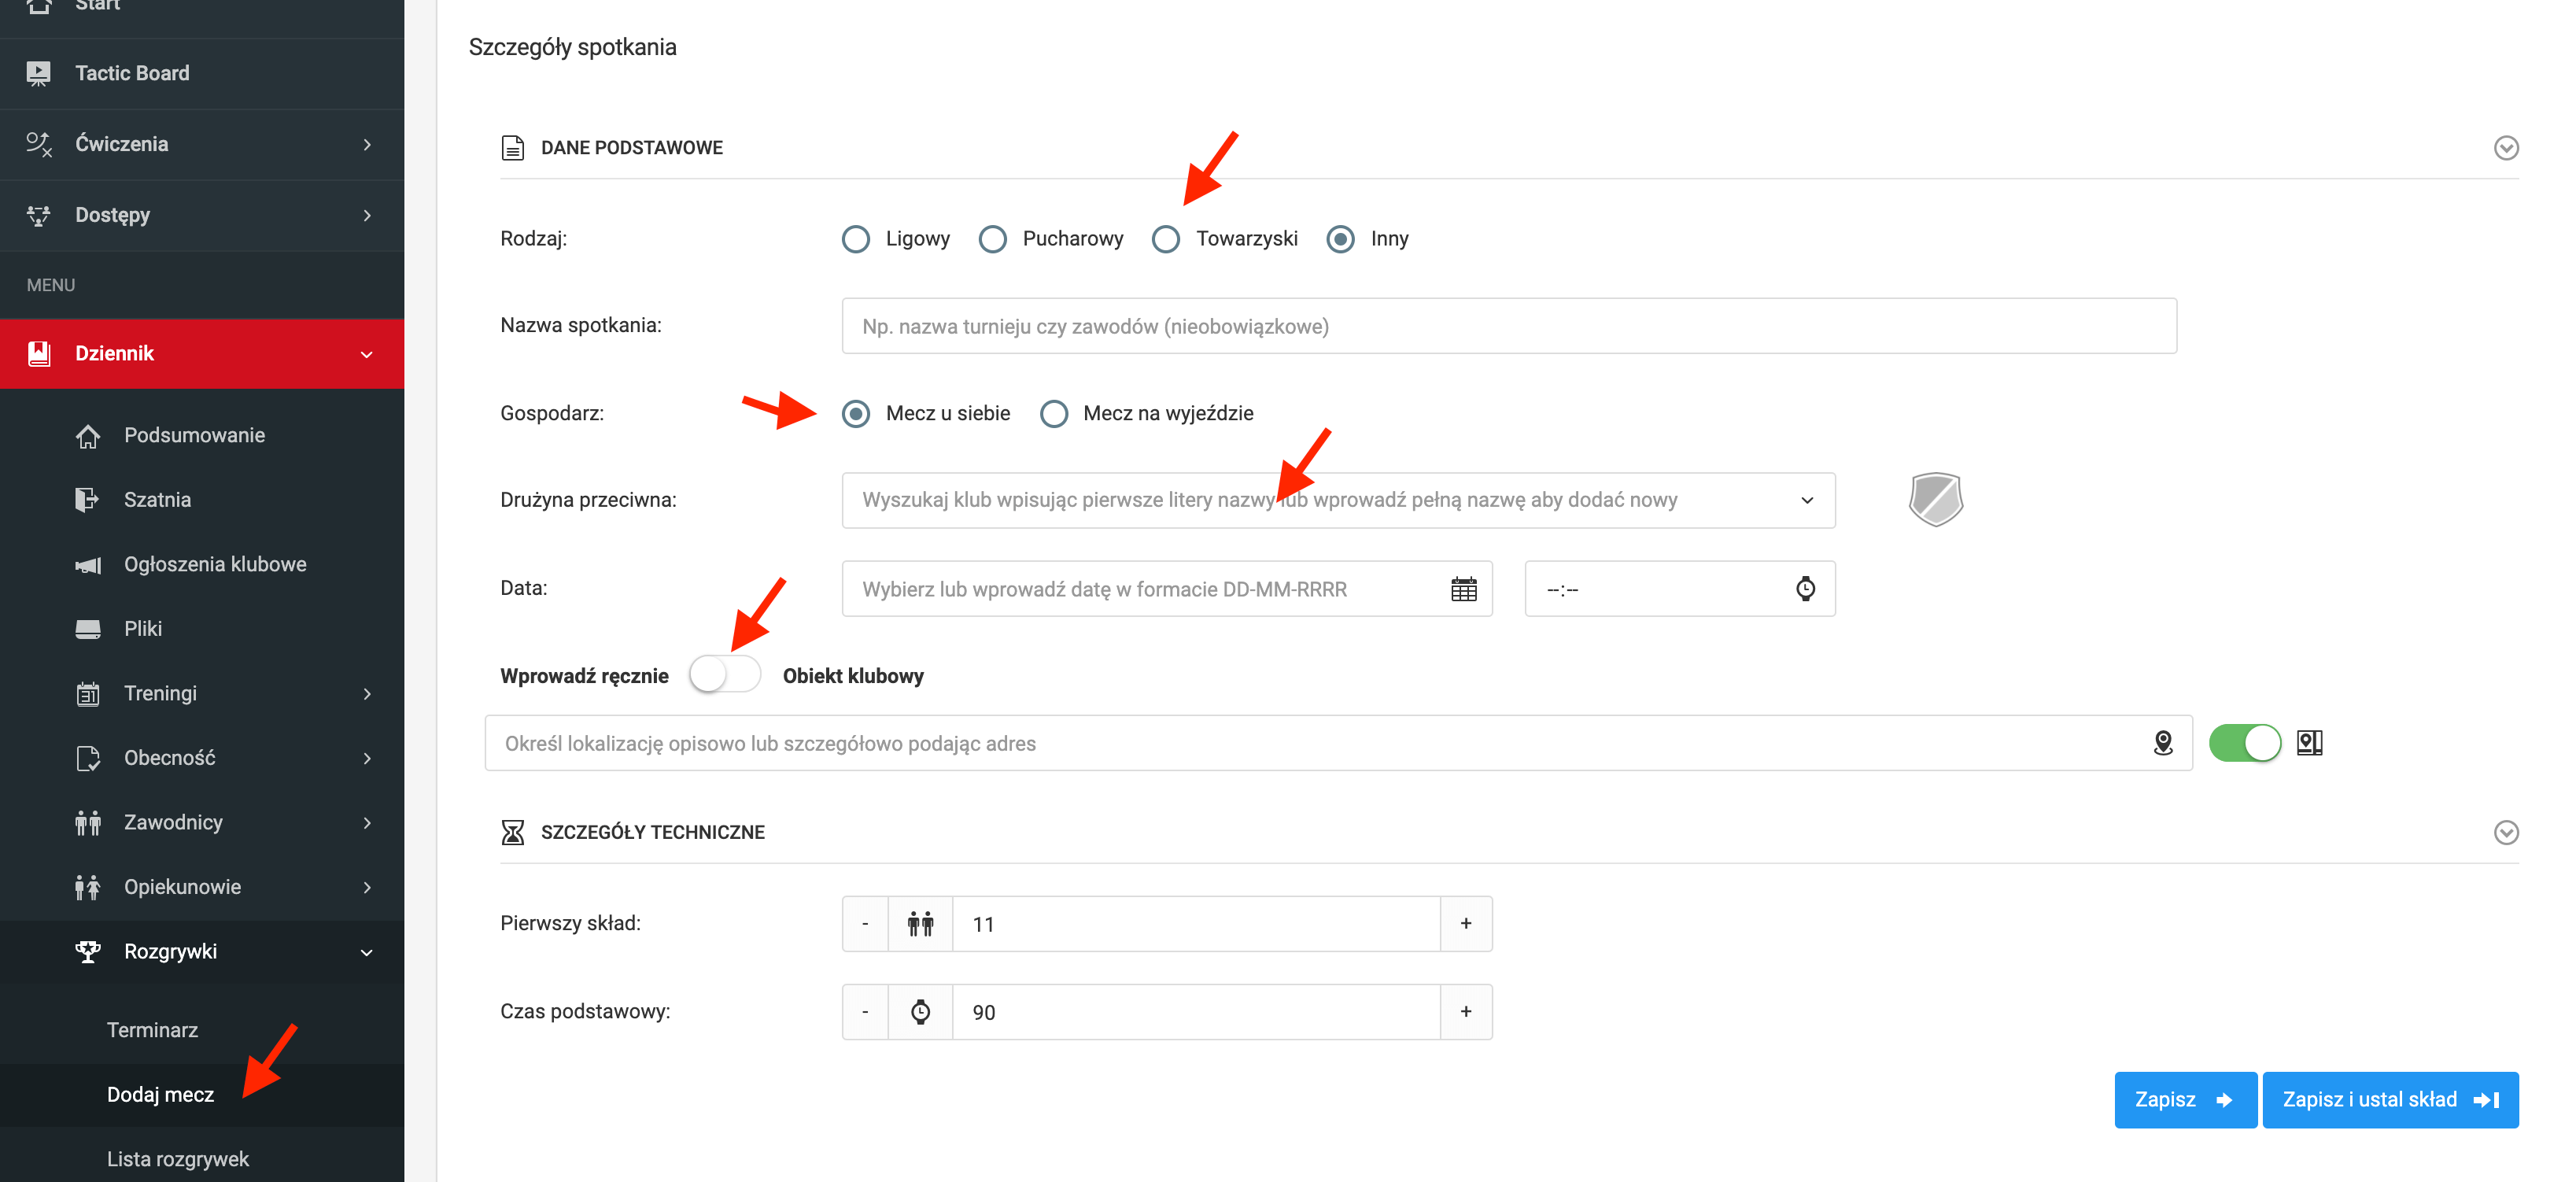This screenshot has width=2576, height=1182.
Task: Toggle the Wprowadź ręcznie switch
Action: (x=724, y=675)
